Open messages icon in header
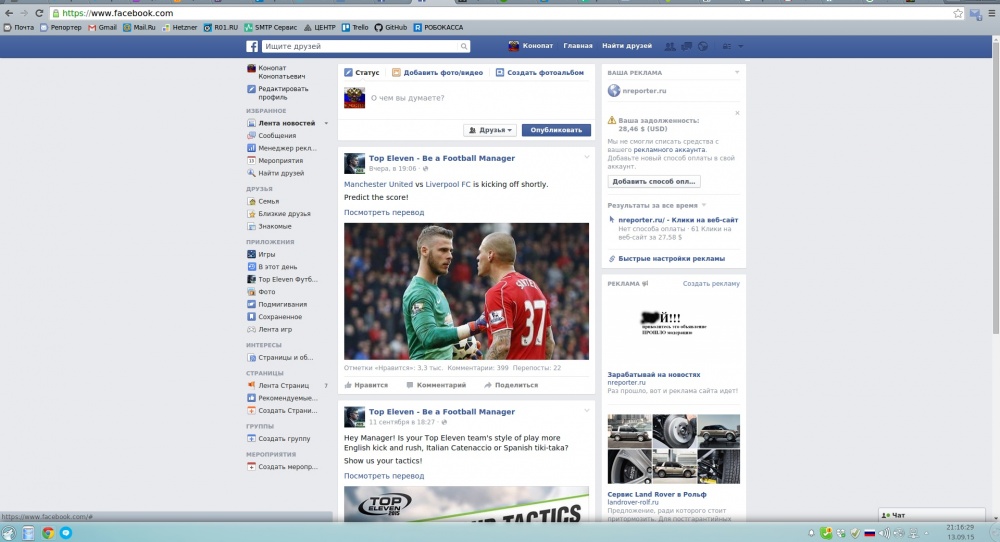 pos(686,47)
